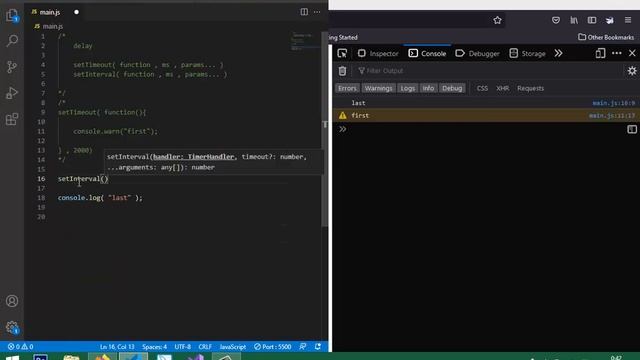The height and width of the screenshot is (360, 640).
Task: Switch to VS Code in the taskbar
Action: tap(133, 357)
